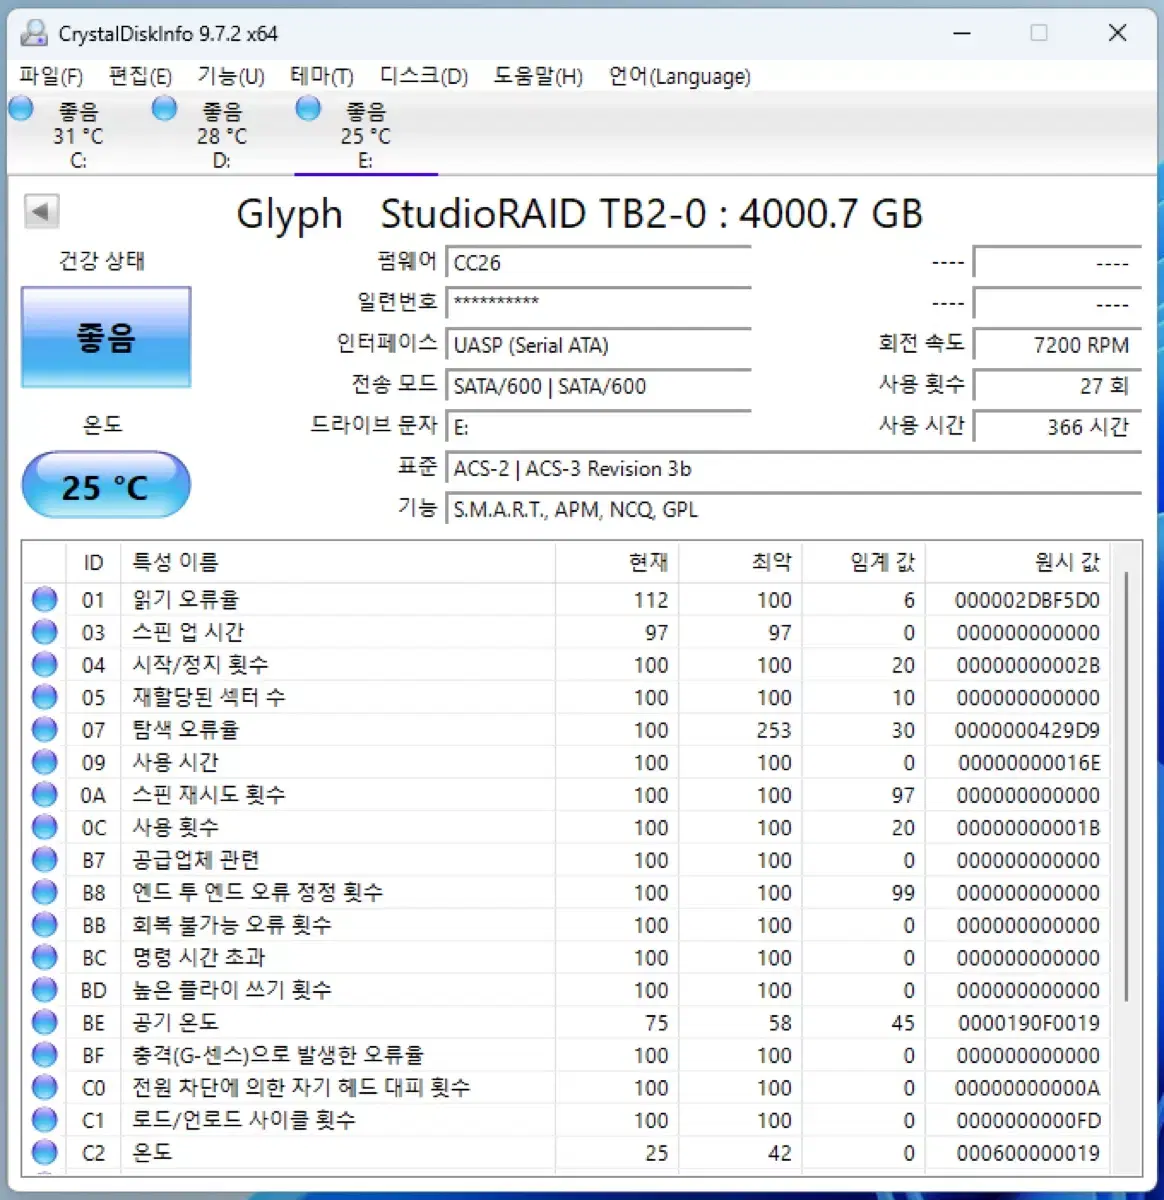Screen dimensions: 1164x1200
Task: Open the 테마(T) menu
Action: pos(322,77)
